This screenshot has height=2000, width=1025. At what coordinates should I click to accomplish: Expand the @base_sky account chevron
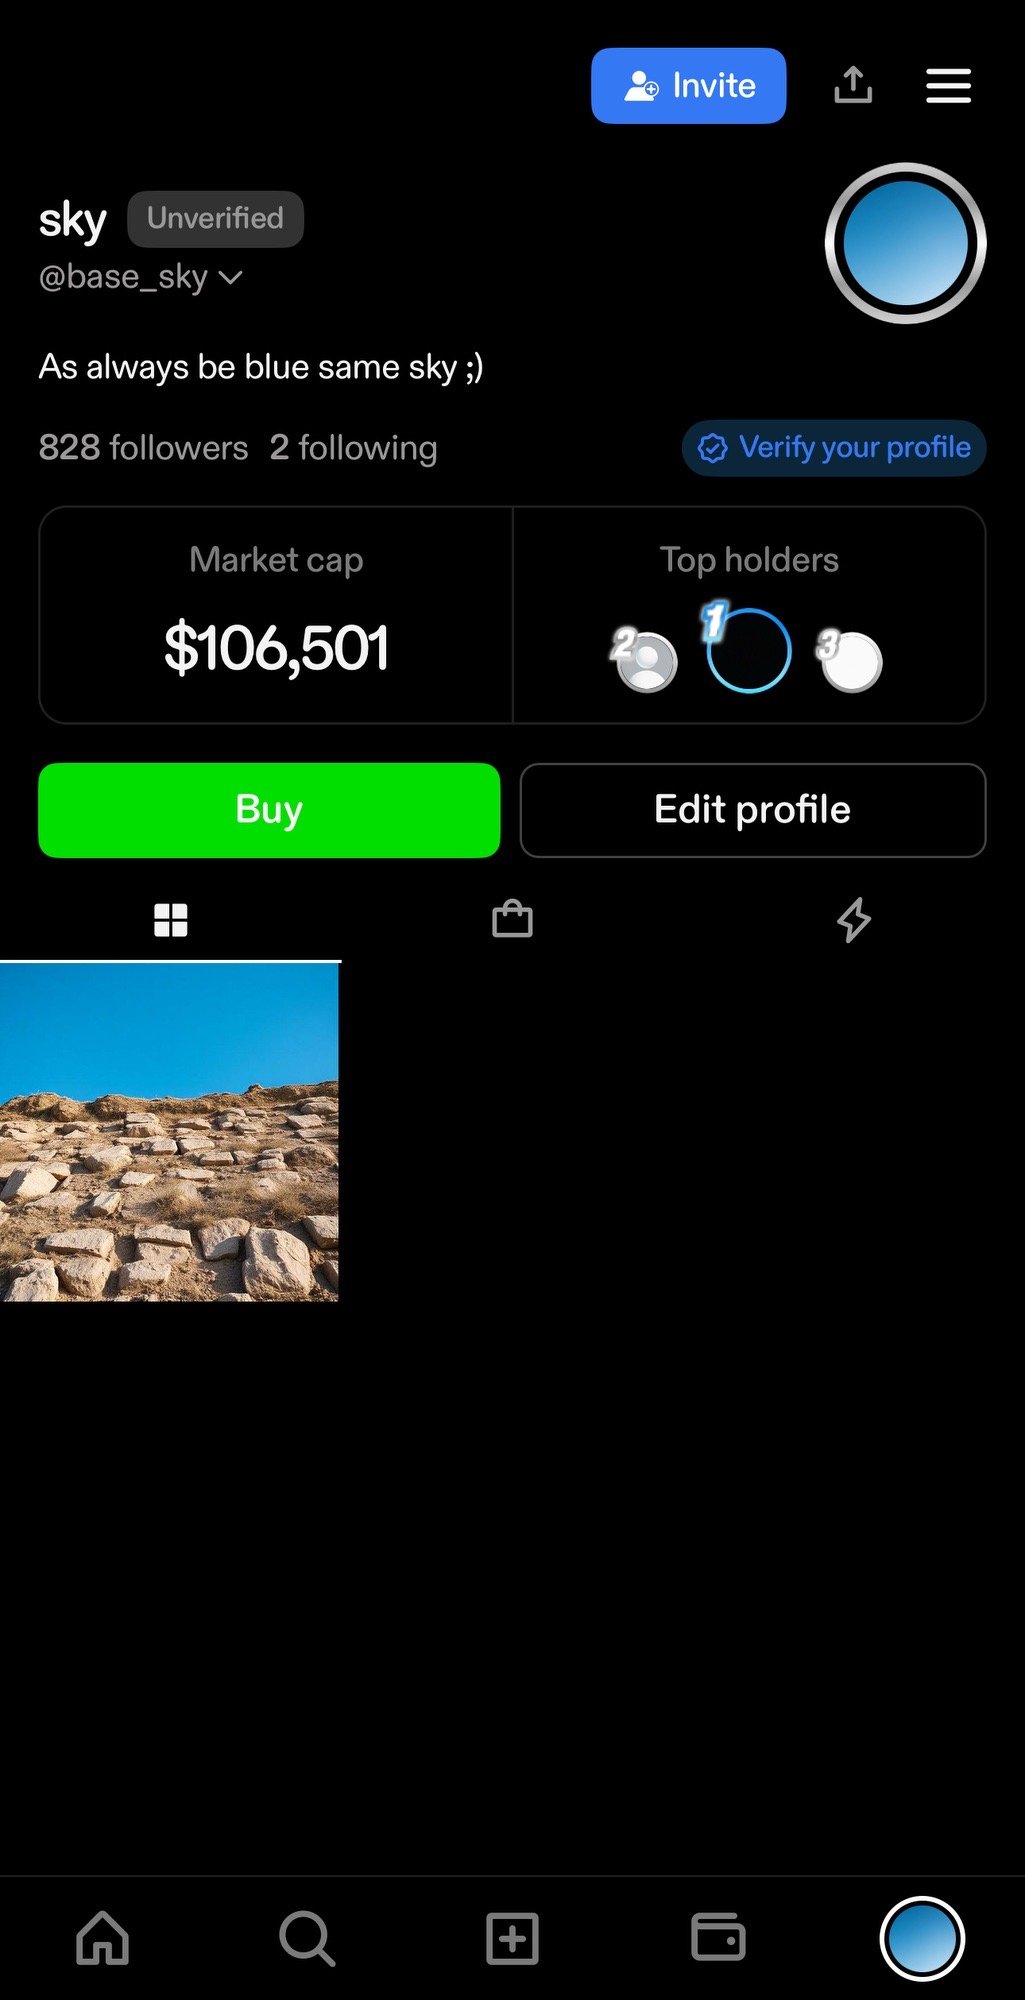(230, 277)
